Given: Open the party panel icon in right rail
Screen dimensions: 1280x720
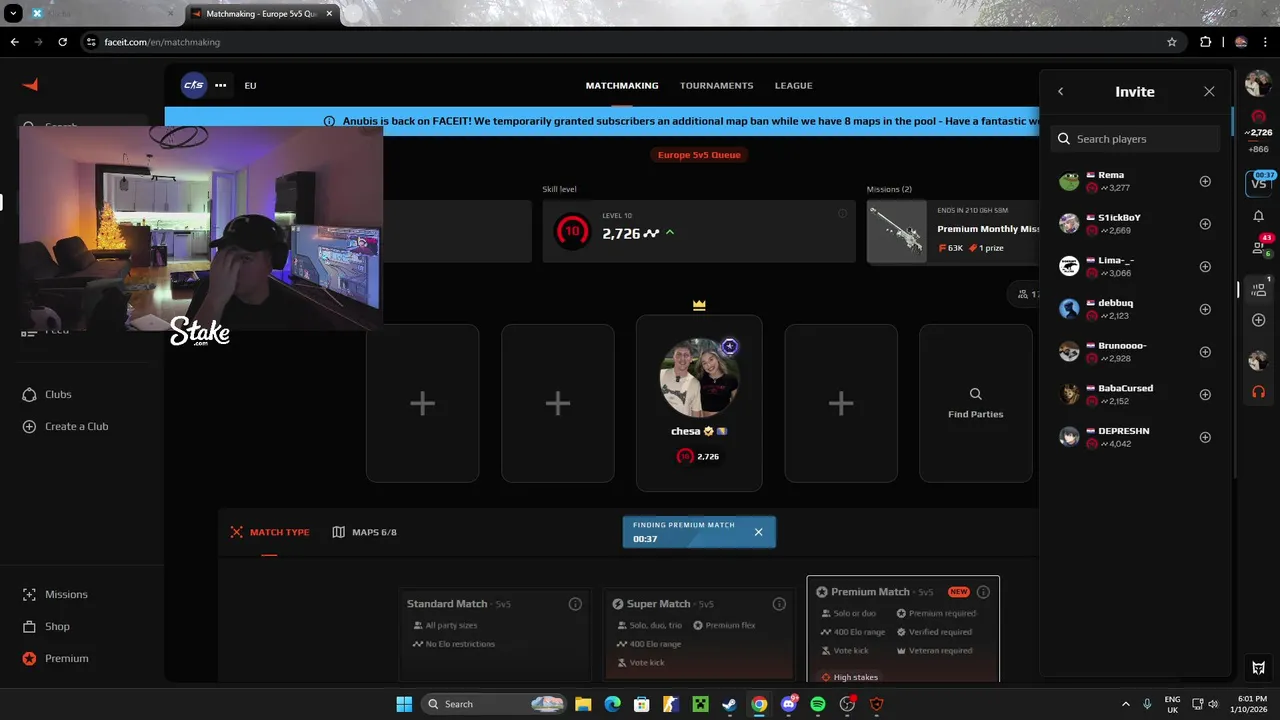Looking at the screenshot, I should click(1258, 289).
